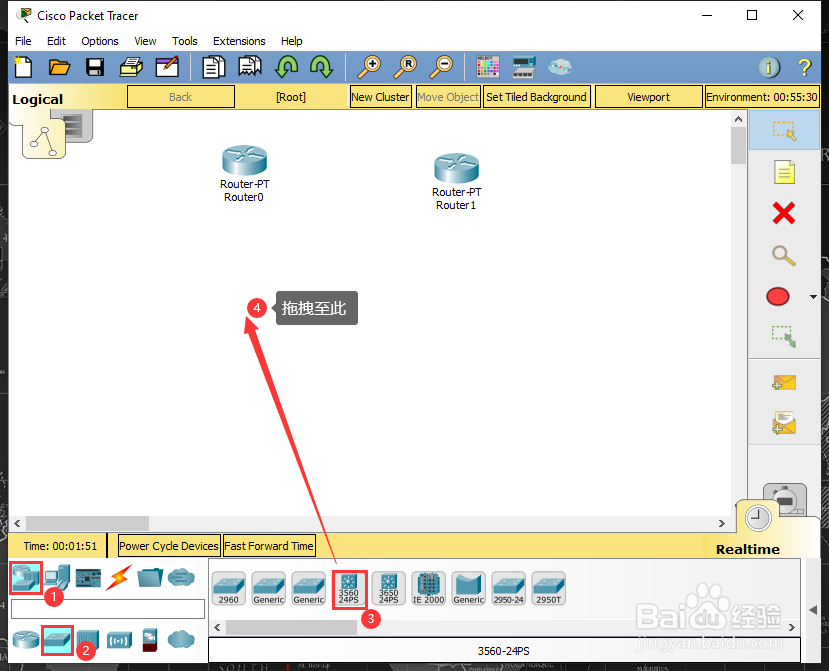The height and width of the screenshot is (671, 829).
Task: Select the Resize Shape tool
Action: point(784,336)
